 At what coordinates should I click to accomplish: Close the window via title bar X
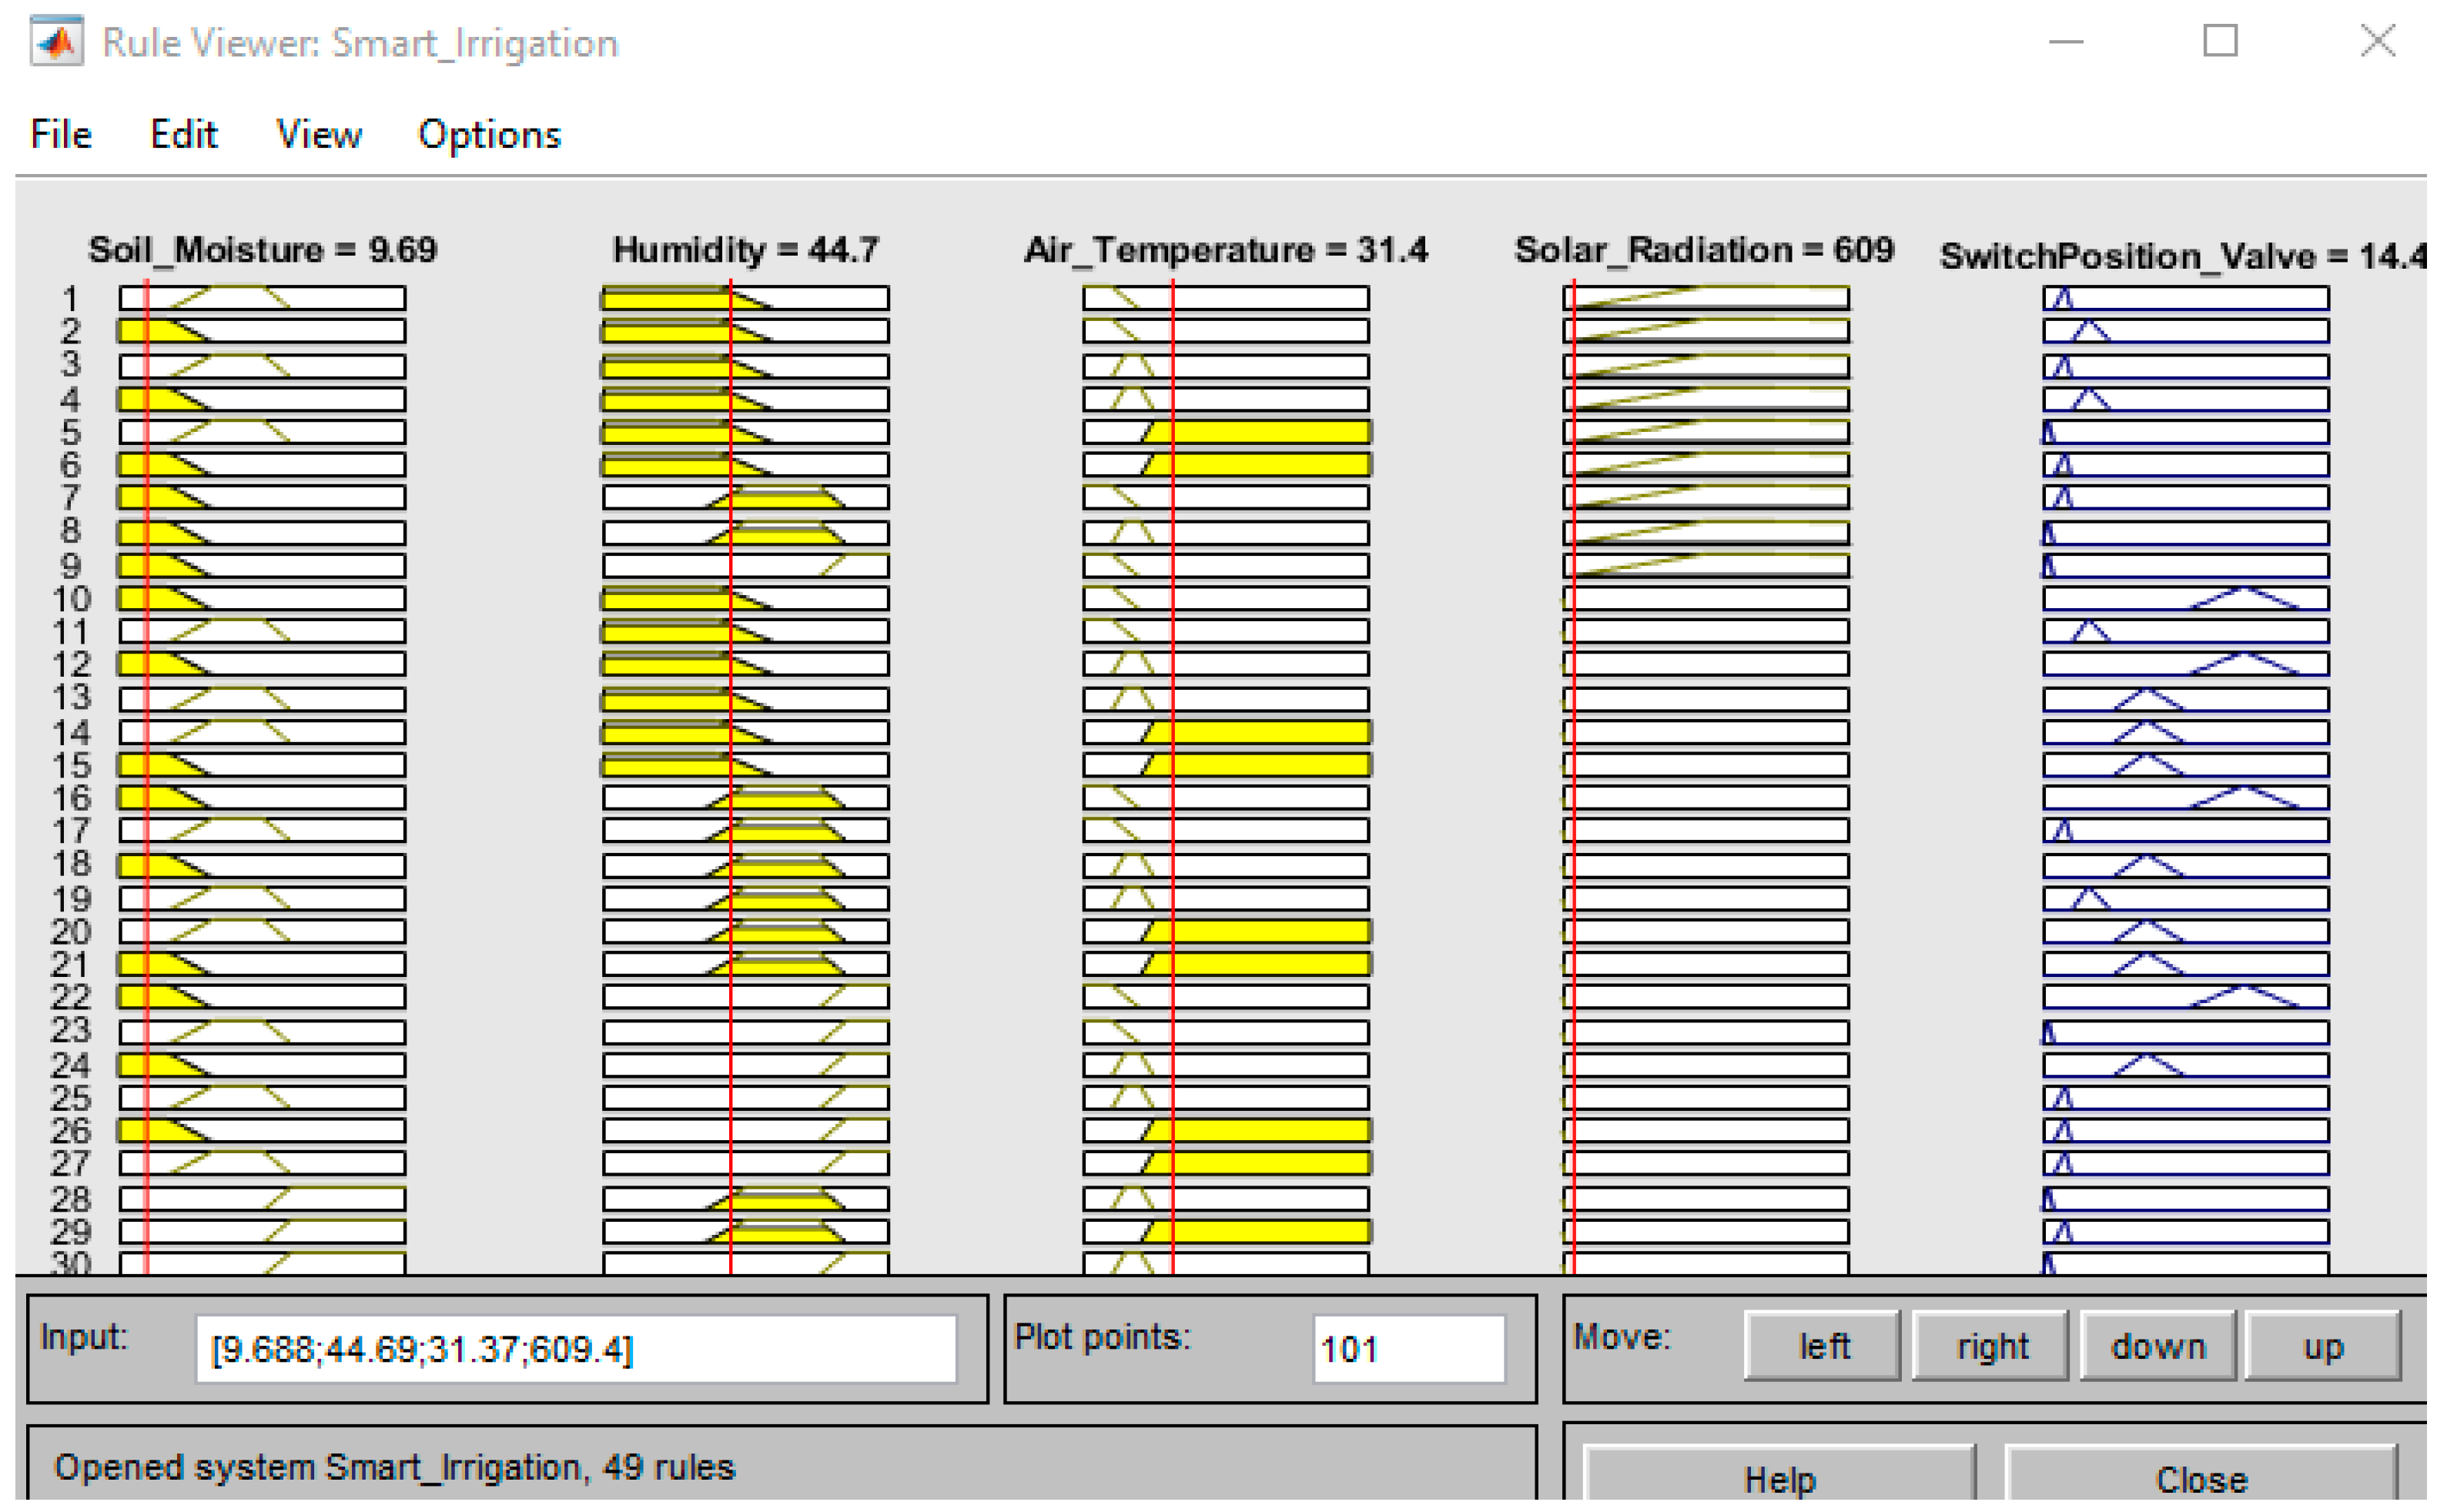tap(2377, 42)
